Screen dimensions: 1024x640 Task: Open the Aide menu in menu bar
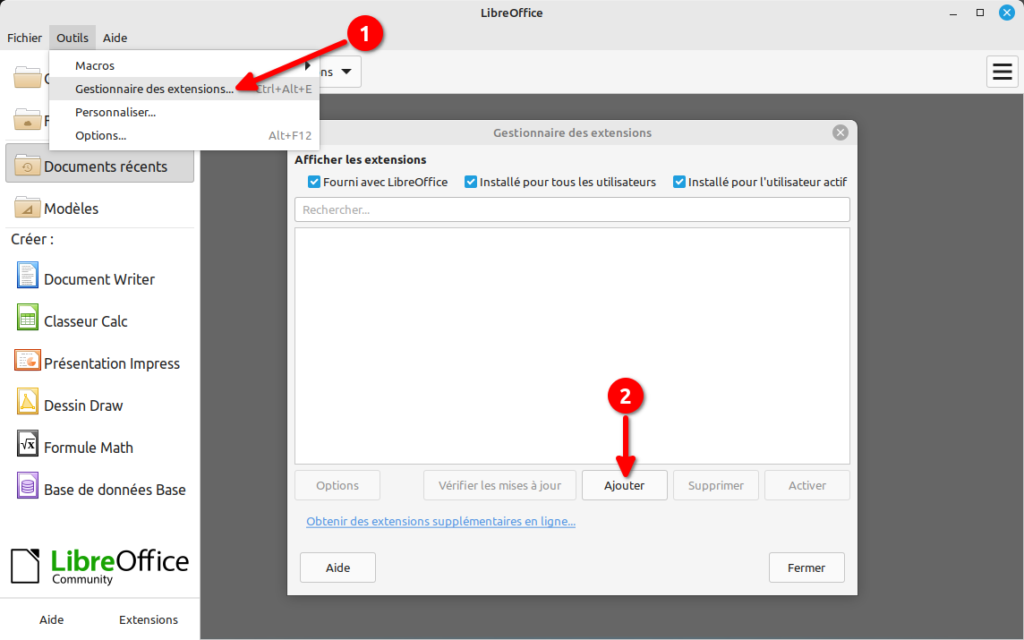115,38
